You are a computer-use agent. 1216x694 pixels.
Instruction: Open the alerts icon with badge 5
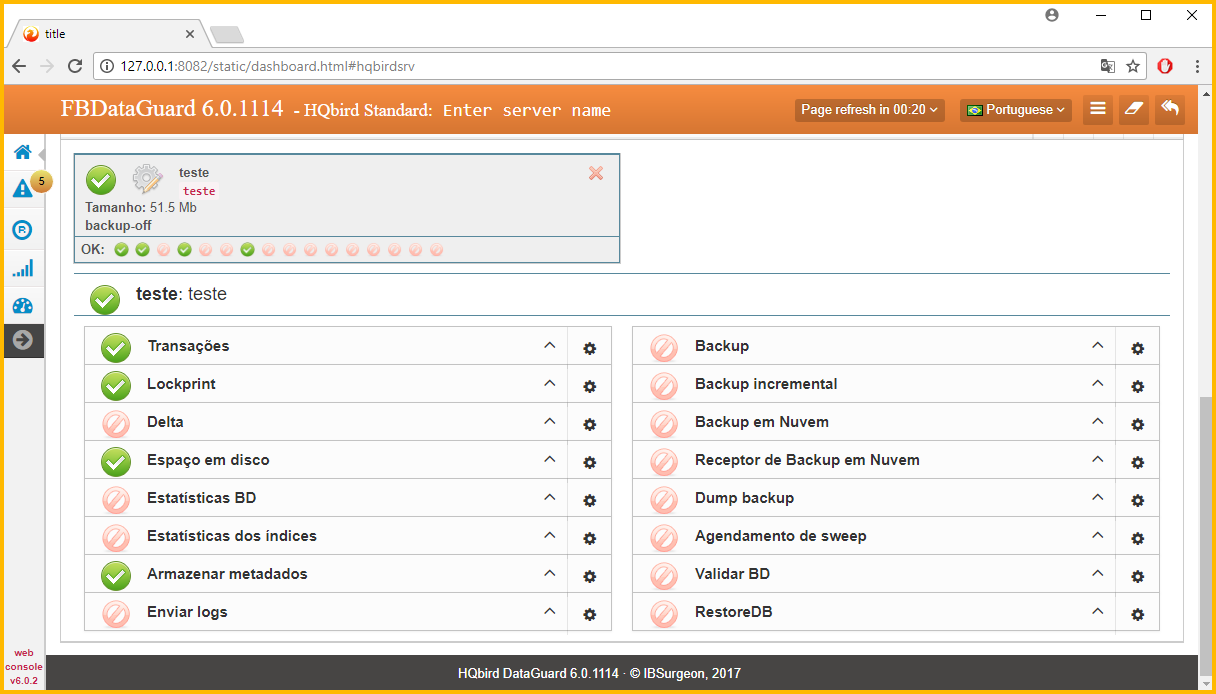pyautogui.click(x=22, y=189)
